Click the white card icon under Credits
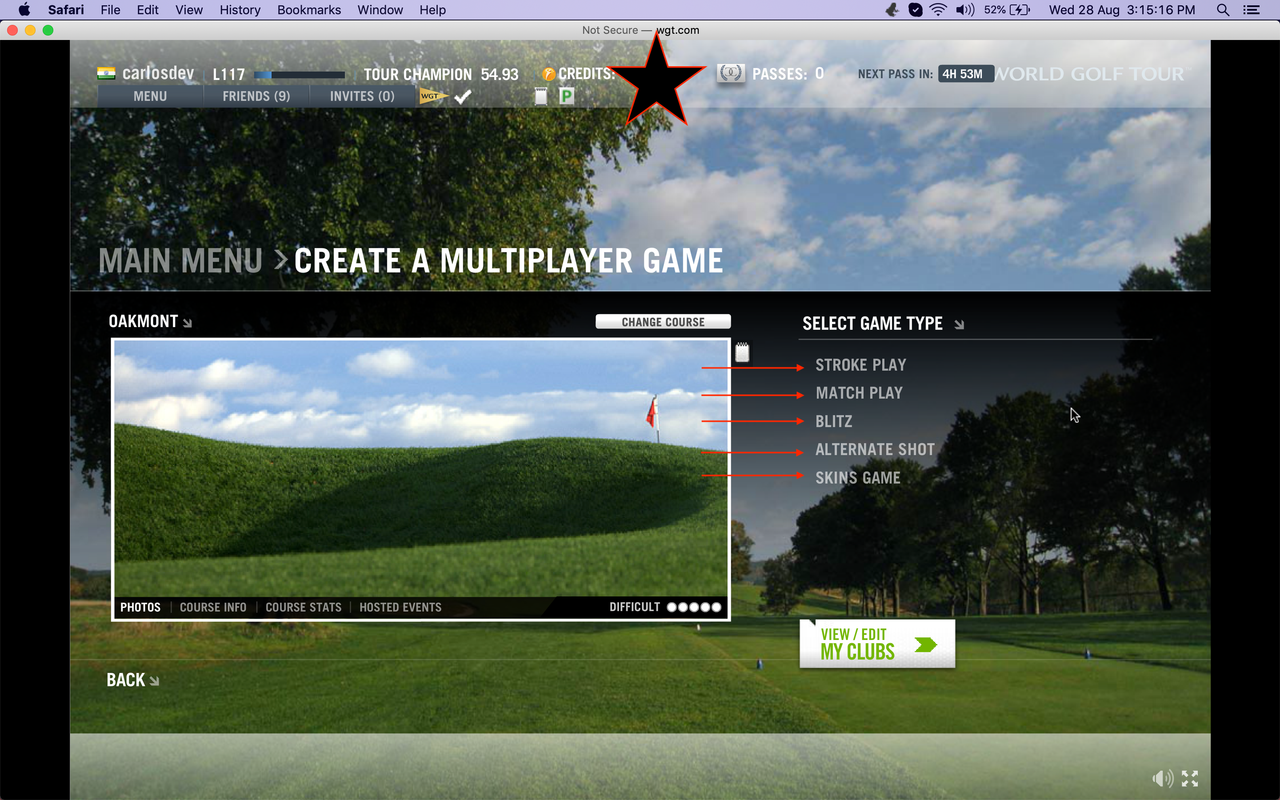 (x=541, y=97)
